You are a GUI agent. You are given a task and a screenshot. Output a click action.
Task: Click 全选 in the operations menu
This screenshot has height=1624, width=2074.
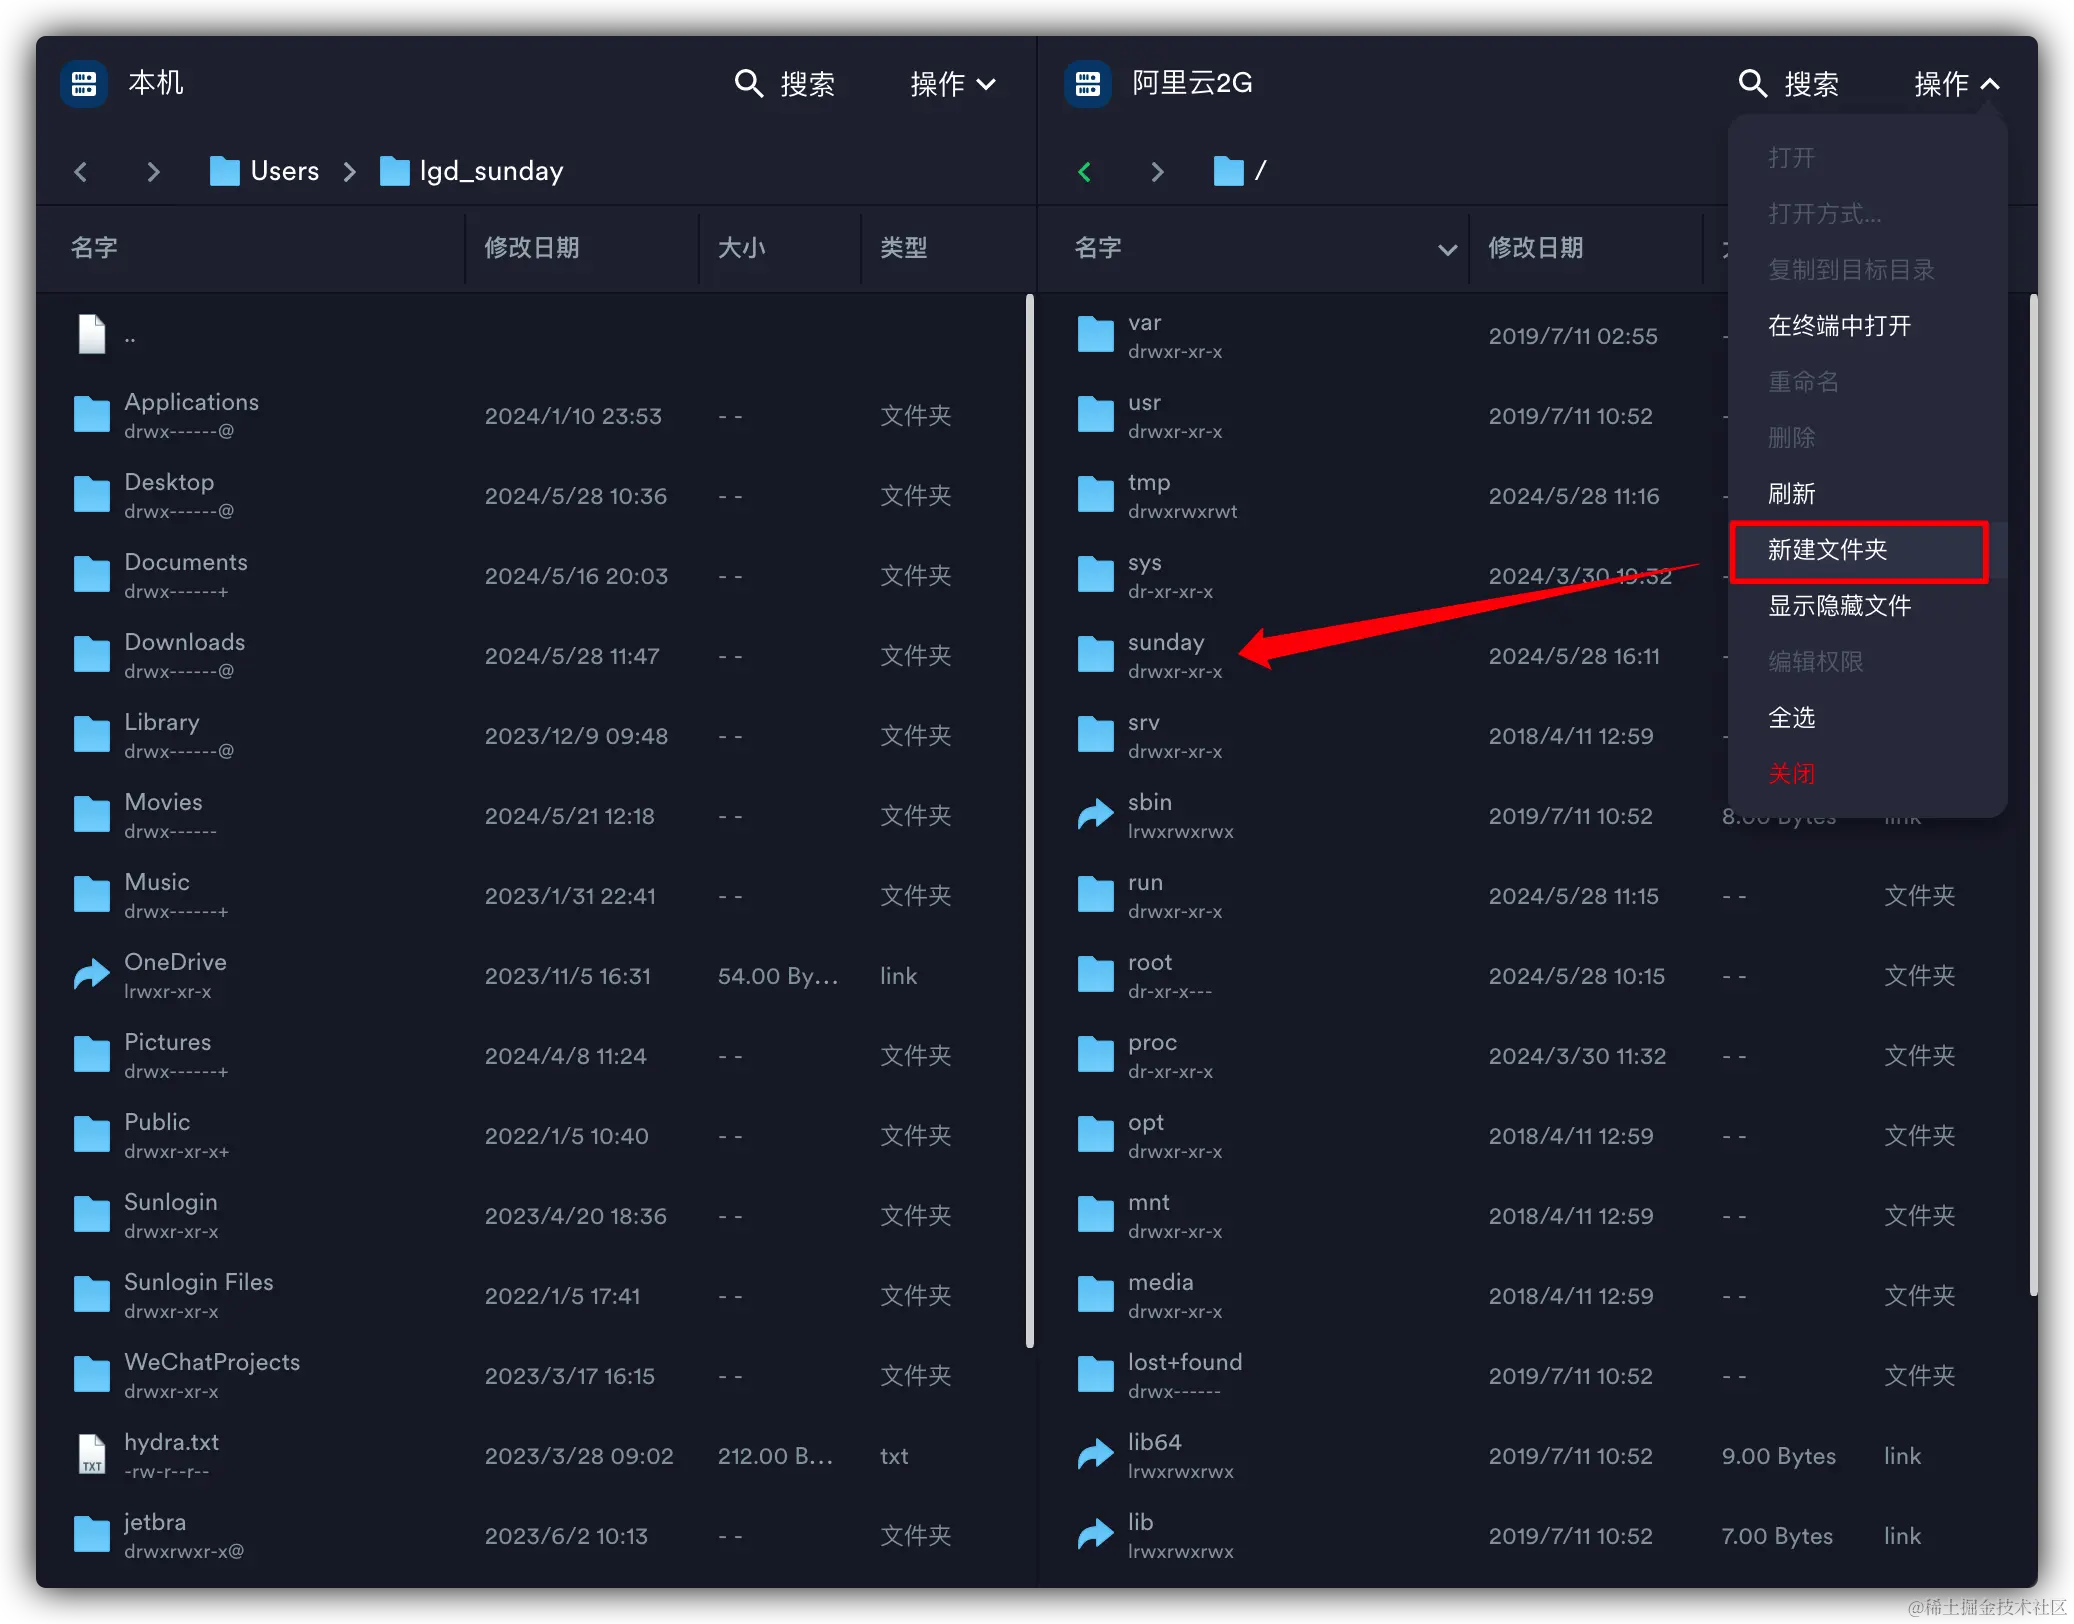(1791, 718)
